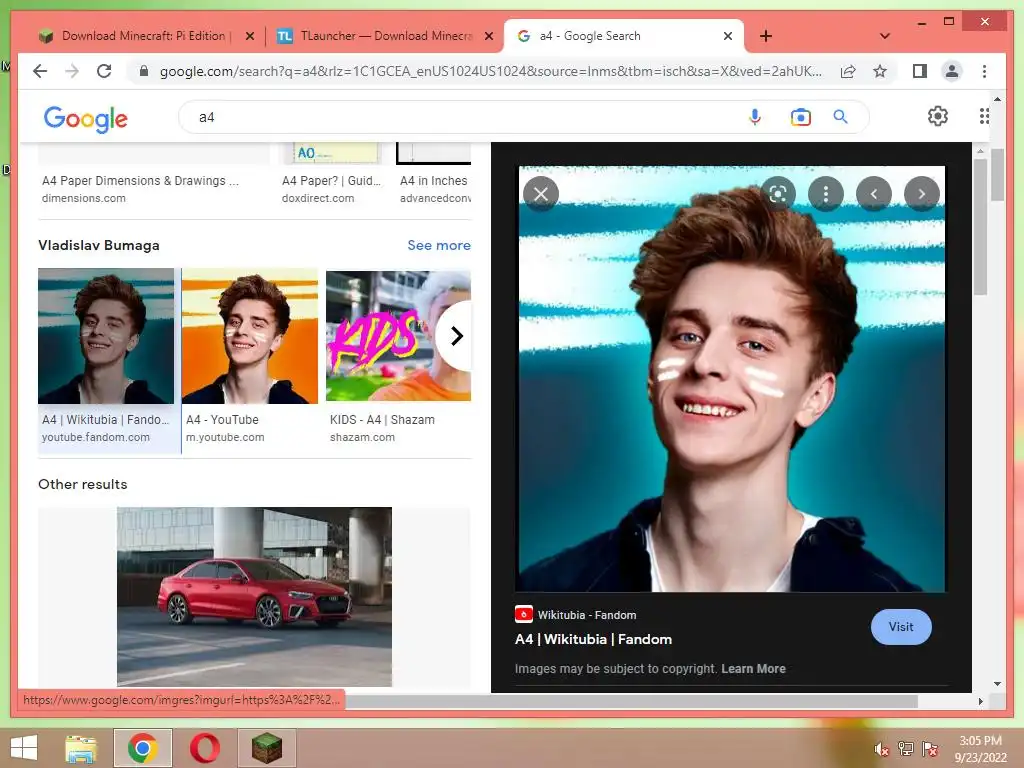Open Chrome profile avatar
Viewport: 1024px width, 768px height.
point(952,71)
